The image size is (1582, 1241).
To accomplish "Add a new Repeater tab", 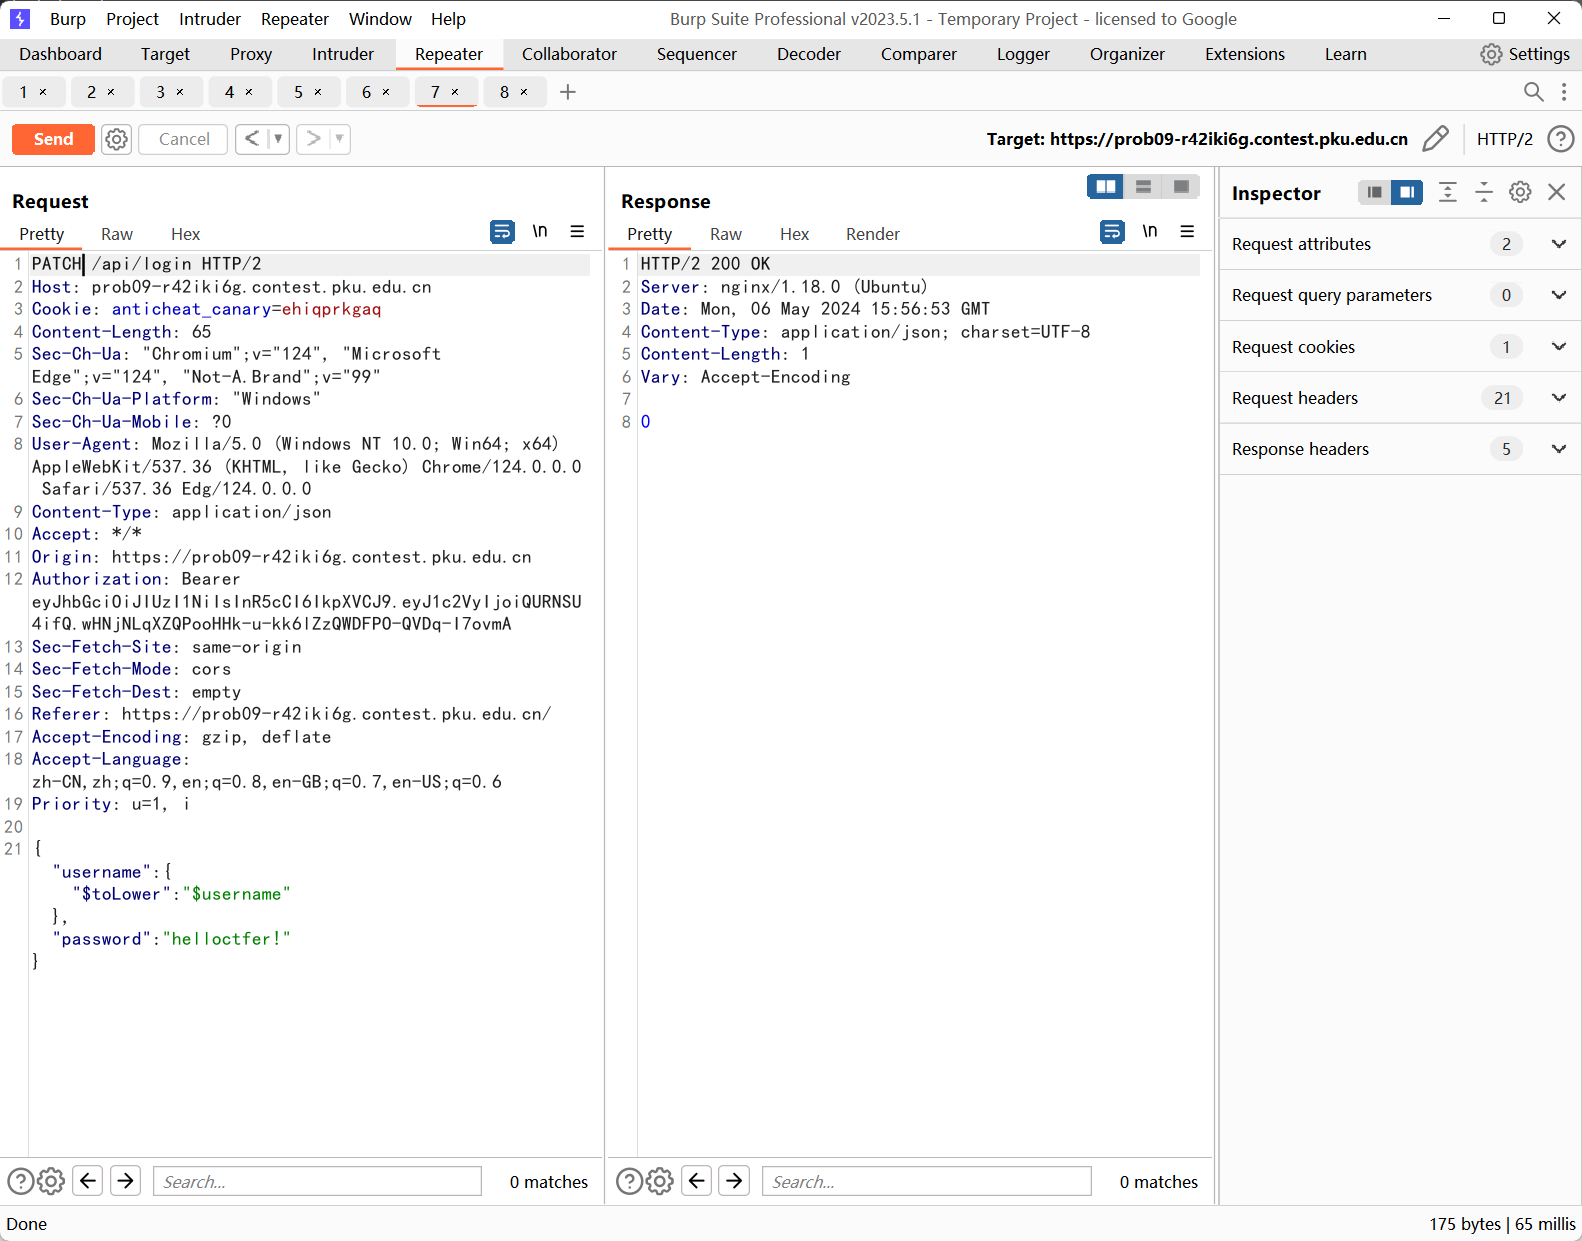I will [568, 92].
